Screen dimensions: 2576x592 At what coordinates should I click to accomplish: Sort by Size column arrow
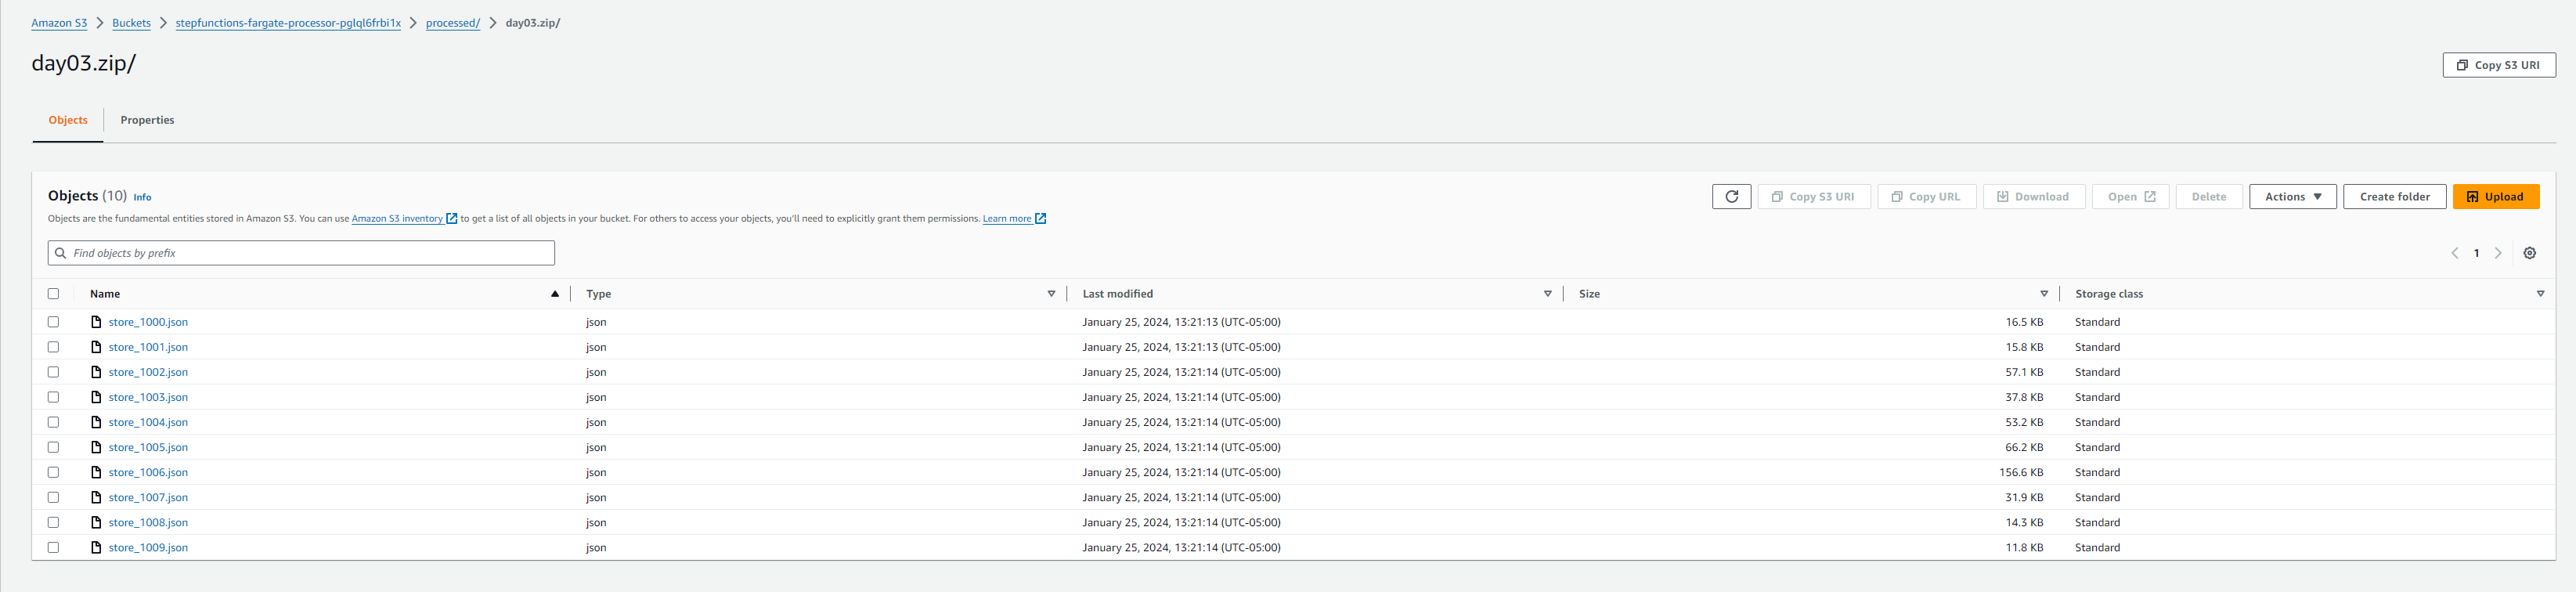point(2043,294)
